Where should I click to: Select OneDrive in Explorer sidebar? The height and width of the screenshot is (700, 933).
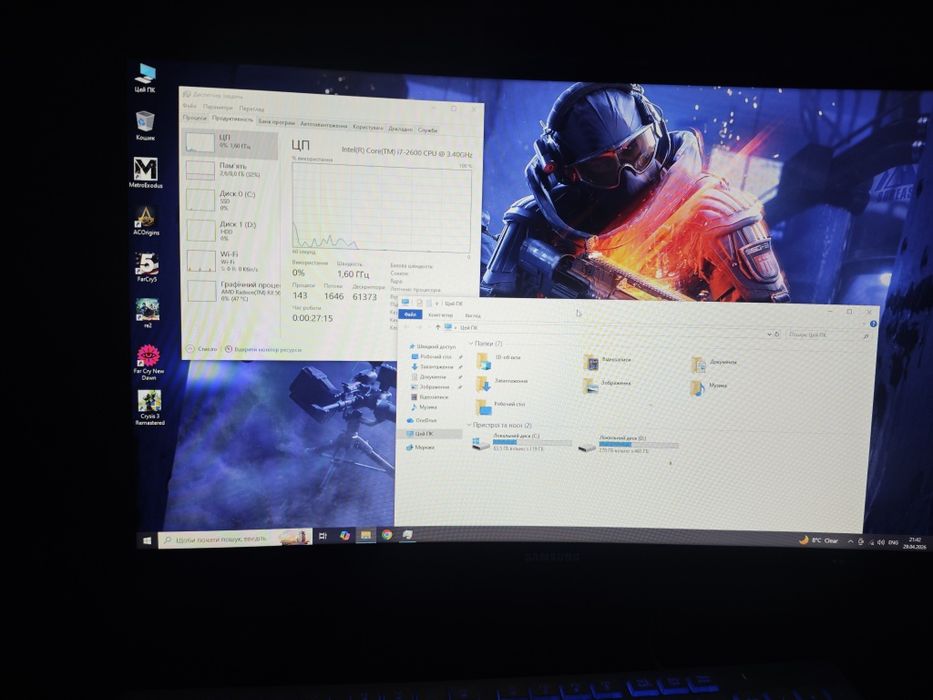click(x=421, y=420)
